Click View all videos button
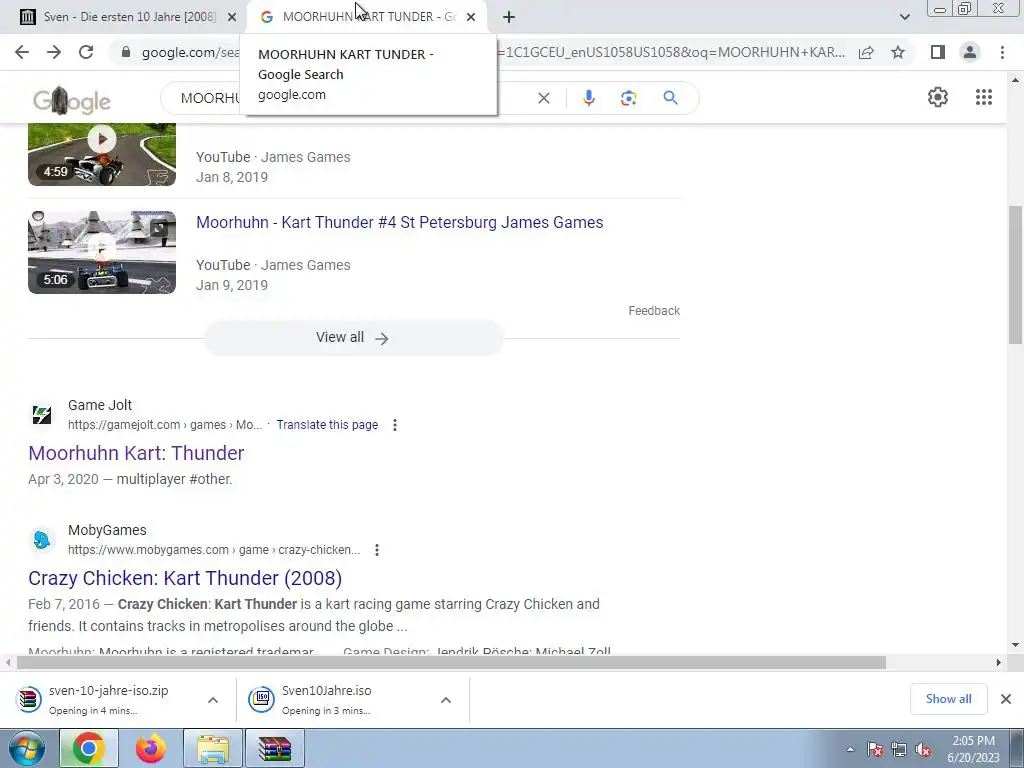 click(353, 338)
